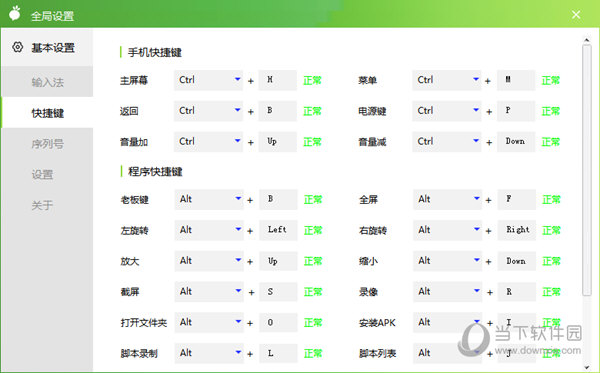The width and height of the screenshot is (600, 373).
Task: Click the P key field for 电源键
Action: [516, 111]
